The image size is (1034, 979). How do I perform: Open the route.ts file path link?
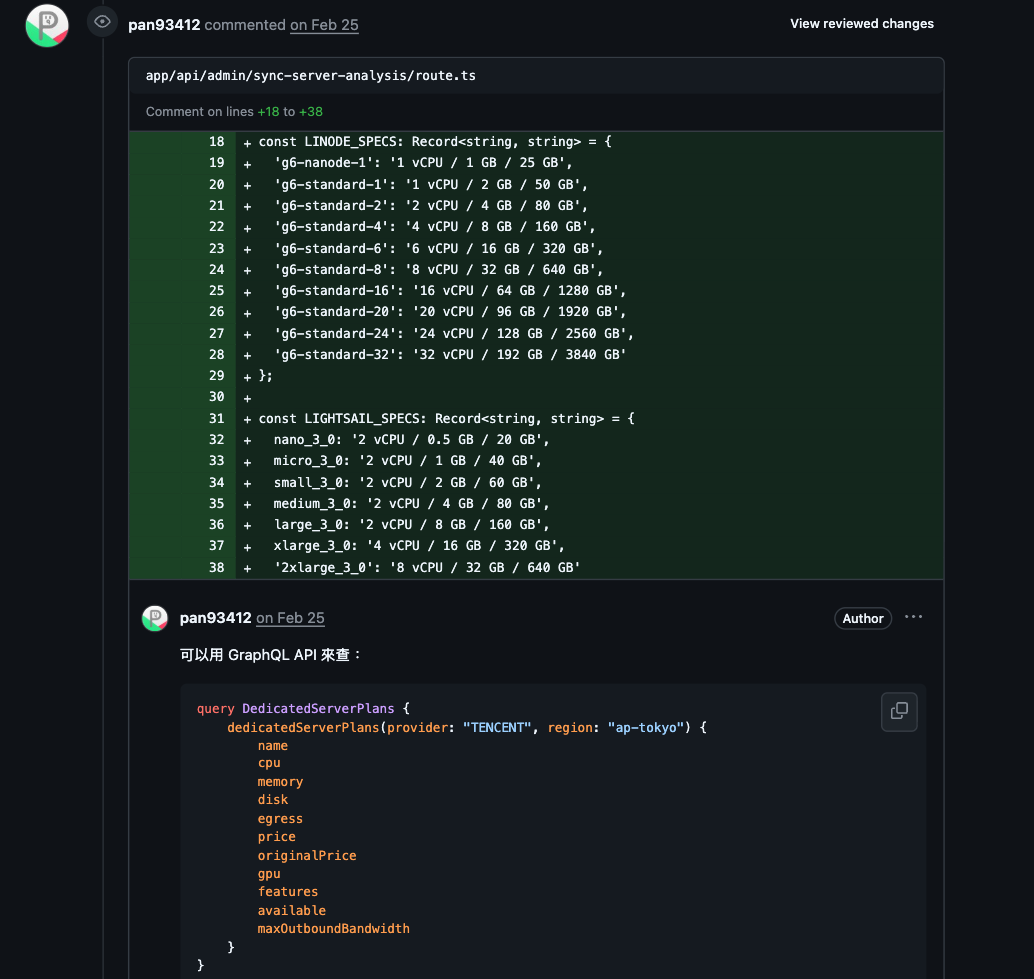point(310,76)
